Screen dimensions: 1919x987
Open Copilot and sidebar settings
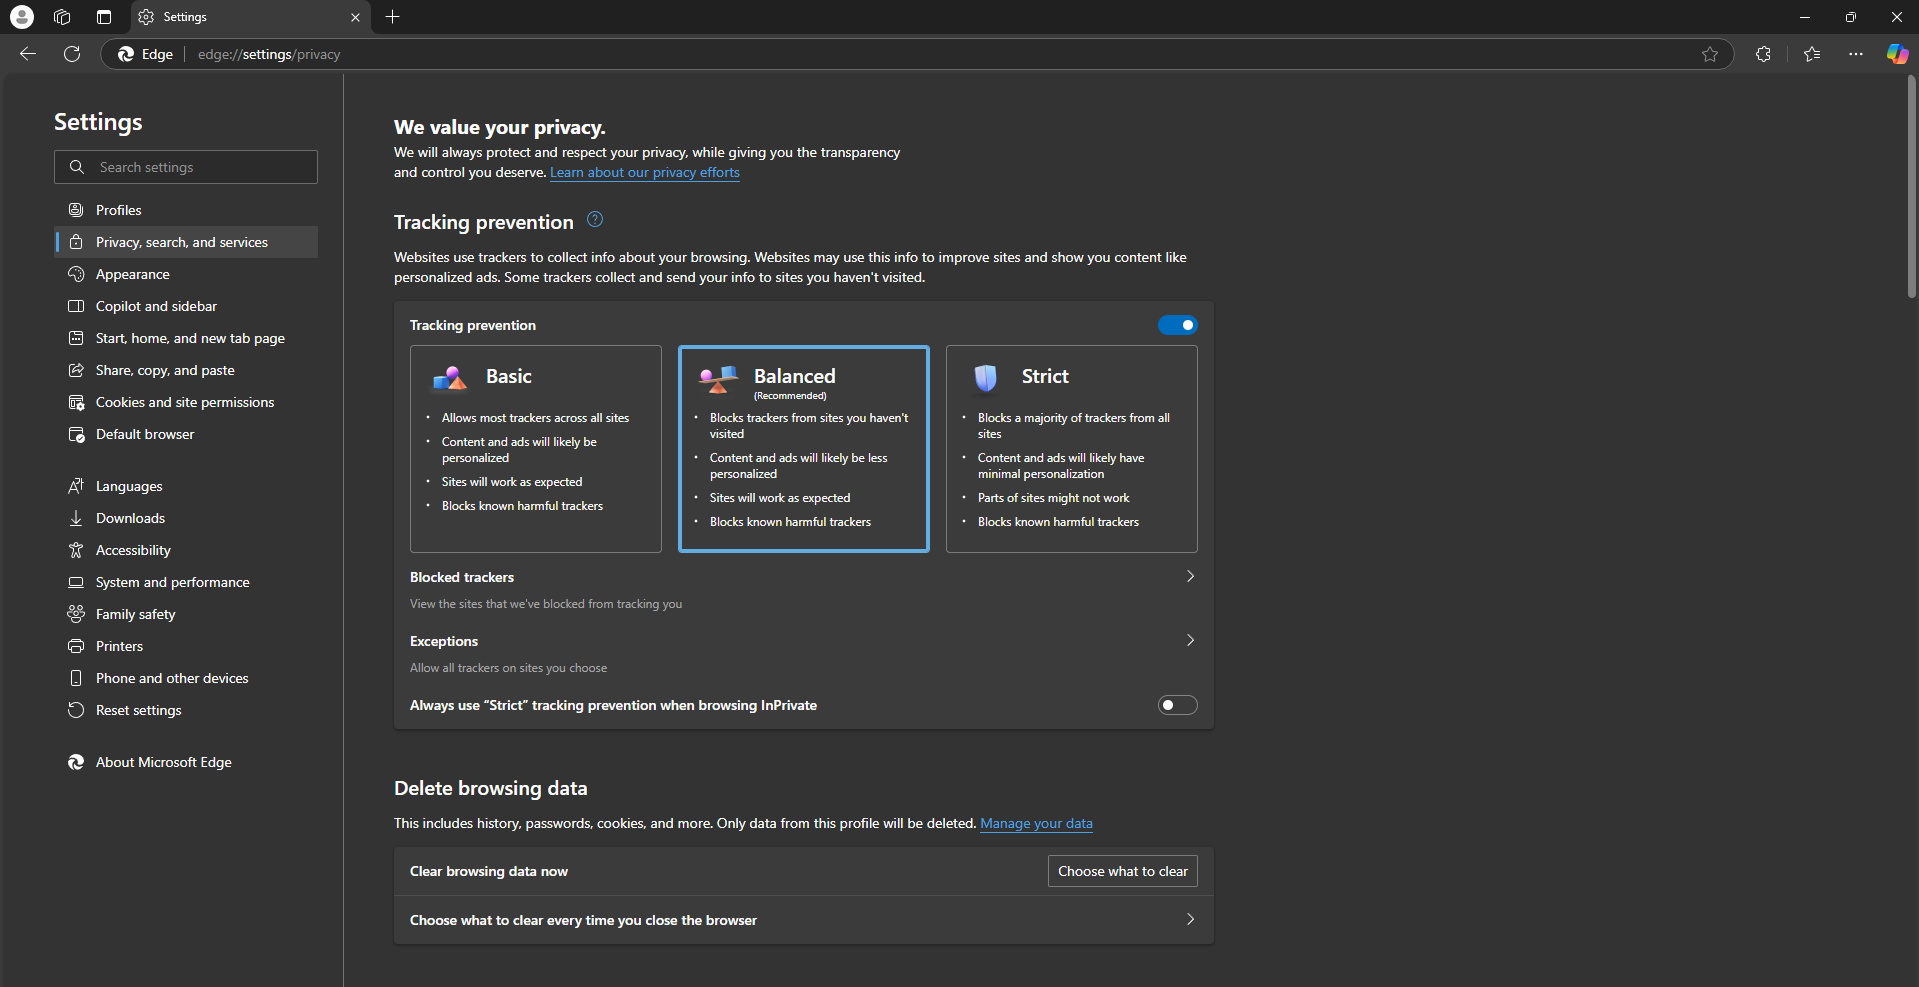click(186, 306)
